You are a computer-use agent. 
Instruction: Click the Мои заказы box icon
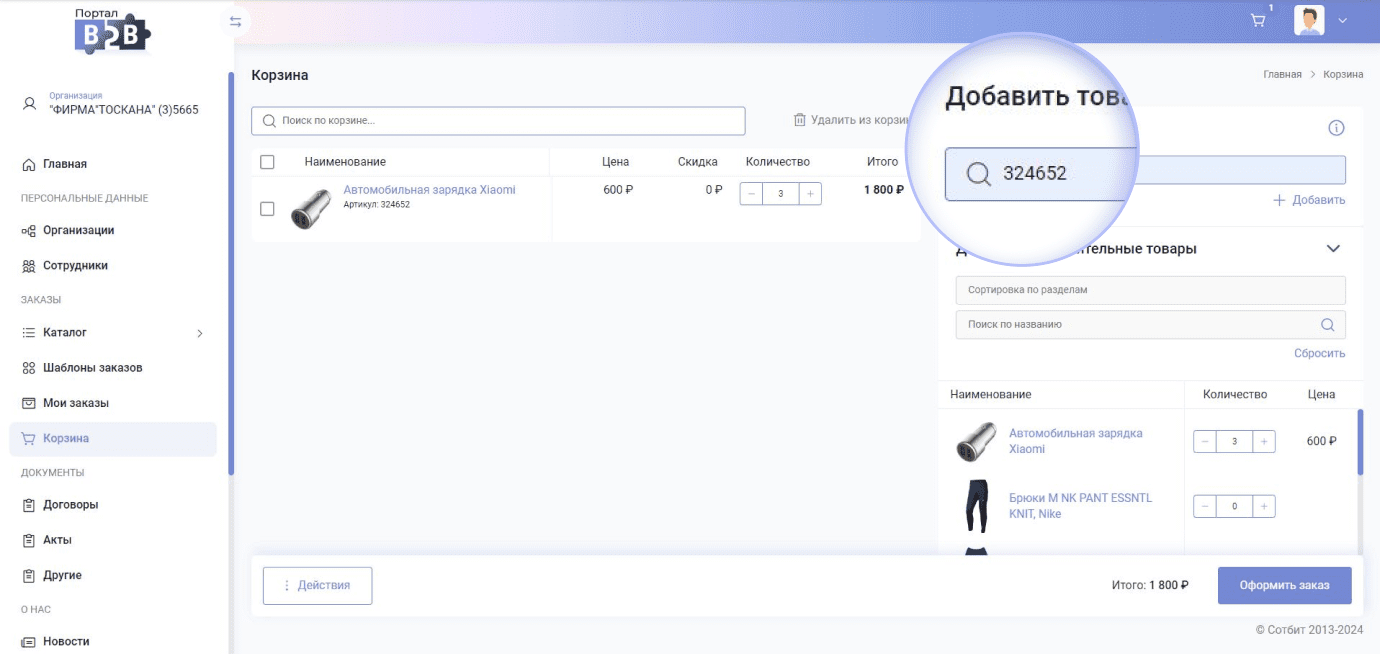click(29, 403)
